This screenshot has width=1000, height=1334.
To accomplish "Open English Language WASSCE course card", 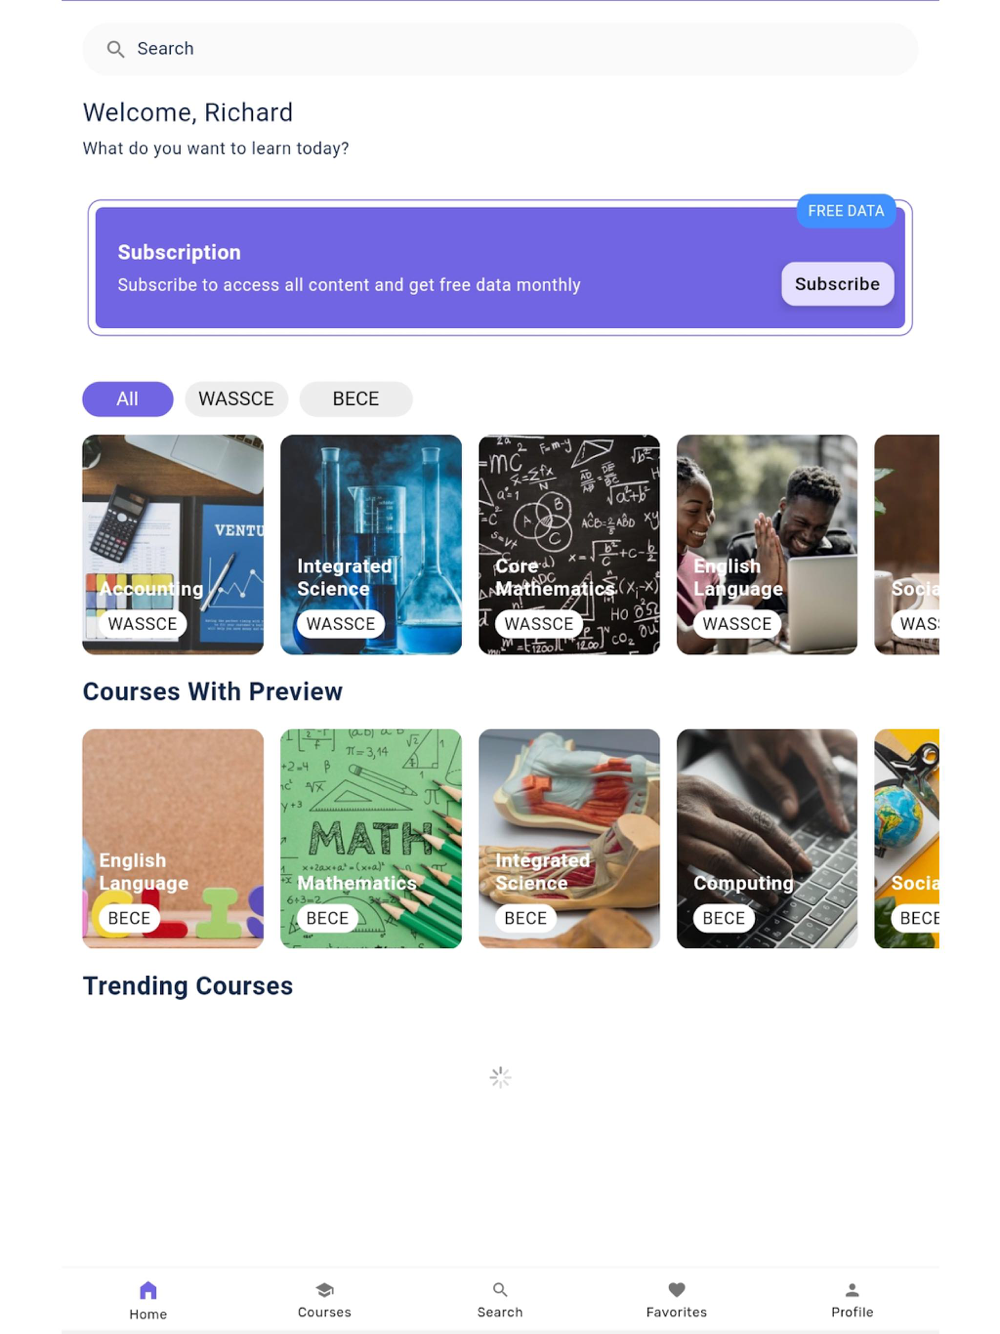I will point(767,545).
